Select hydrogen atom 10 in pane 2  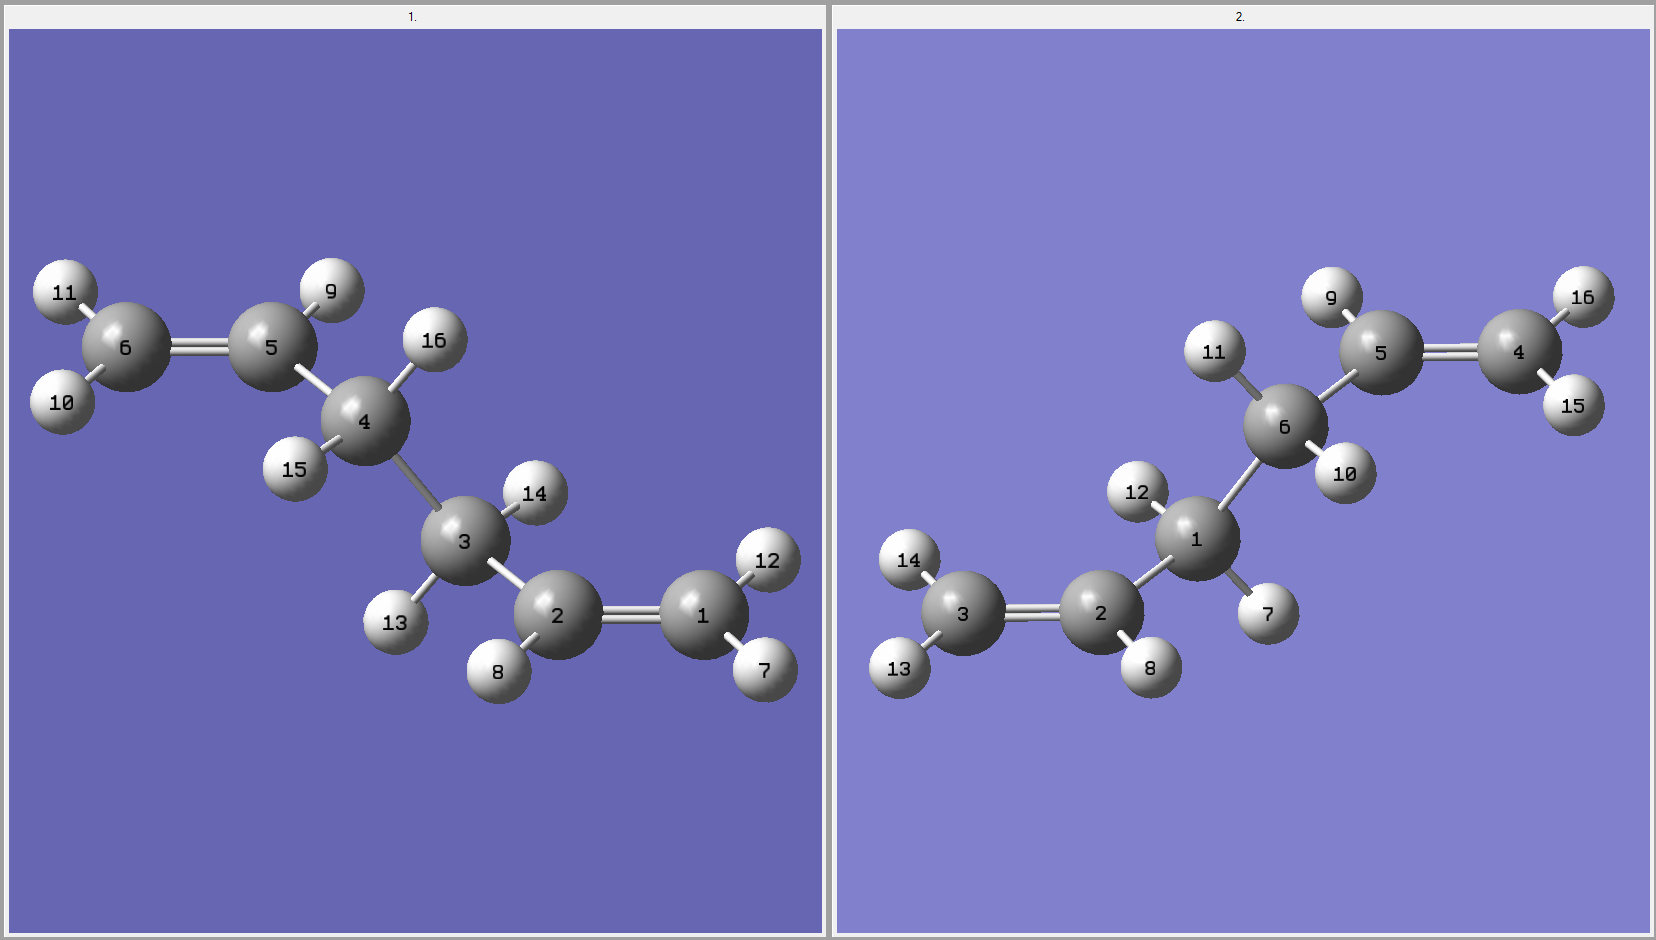1346,473
